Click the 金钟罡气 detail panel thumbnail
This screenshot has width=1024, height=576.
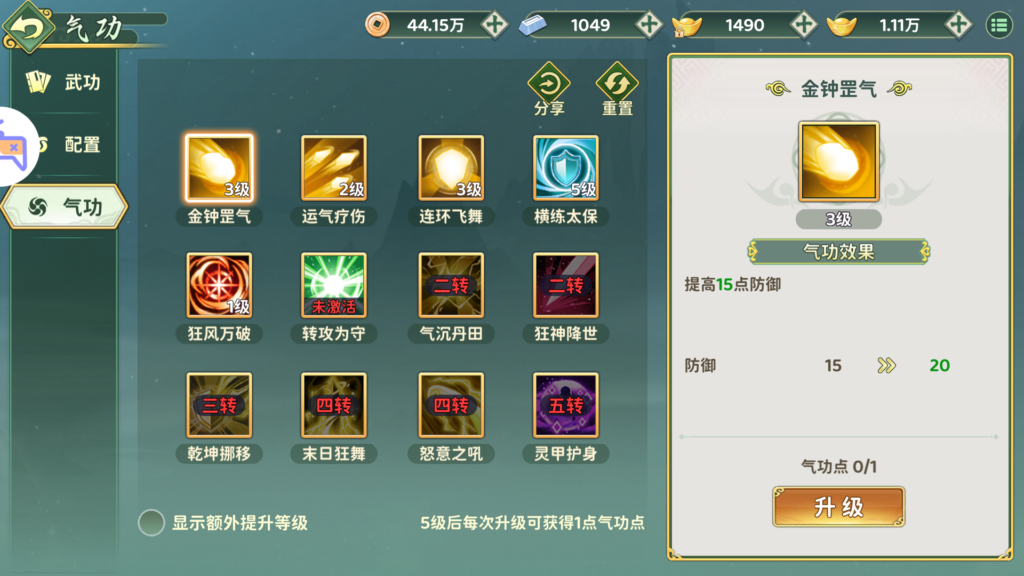tap(839, 161)
